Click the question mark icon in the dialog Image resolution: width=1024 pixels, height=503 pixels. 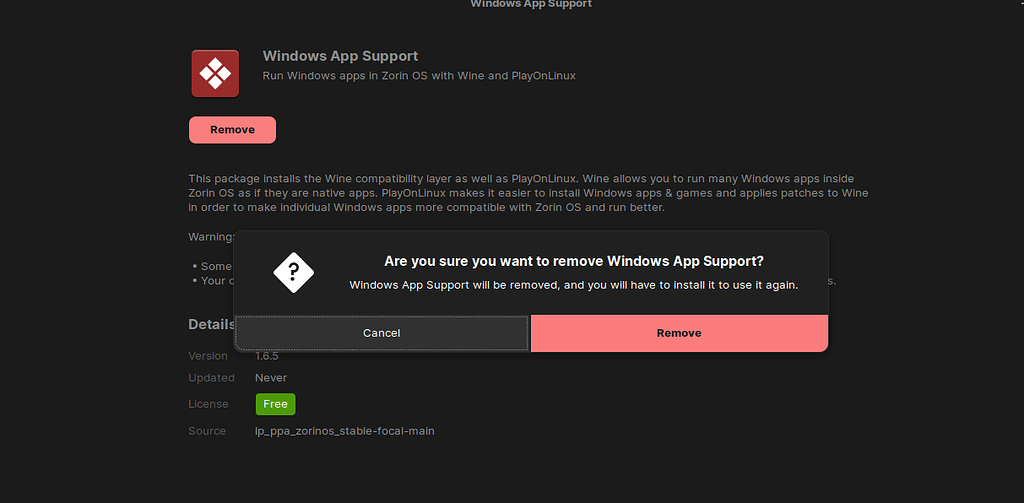pos(293,270)
